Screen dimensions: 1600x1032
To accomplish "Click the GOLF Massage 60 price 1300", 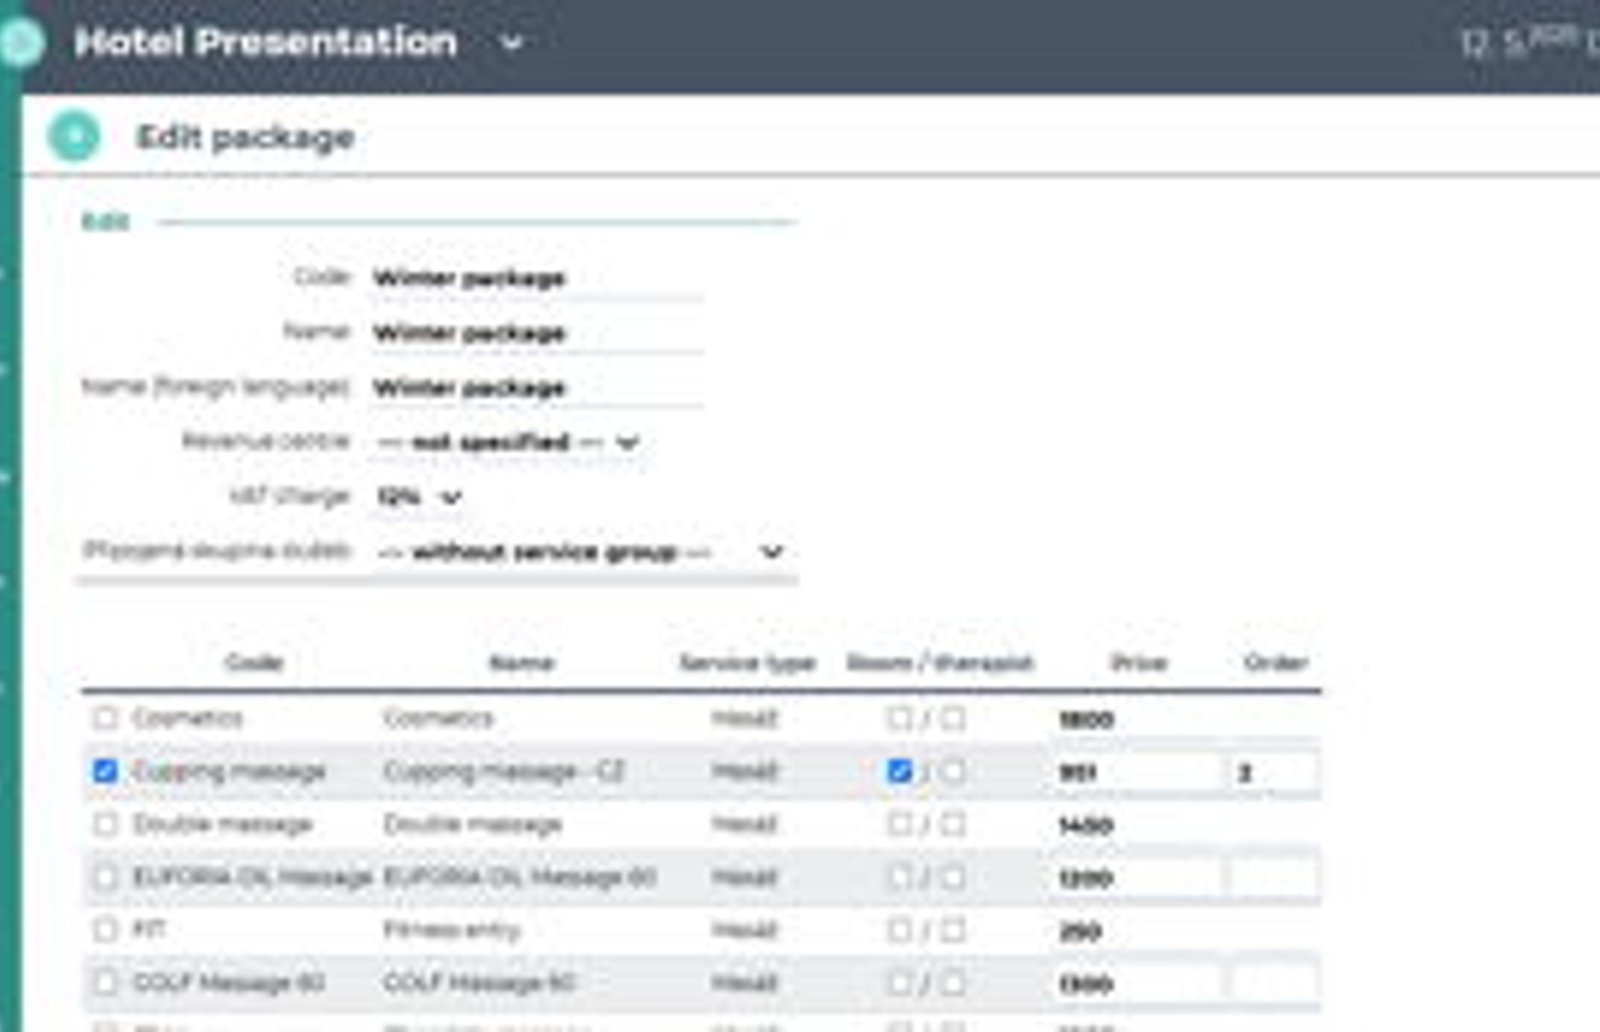I will (1136, 984).
